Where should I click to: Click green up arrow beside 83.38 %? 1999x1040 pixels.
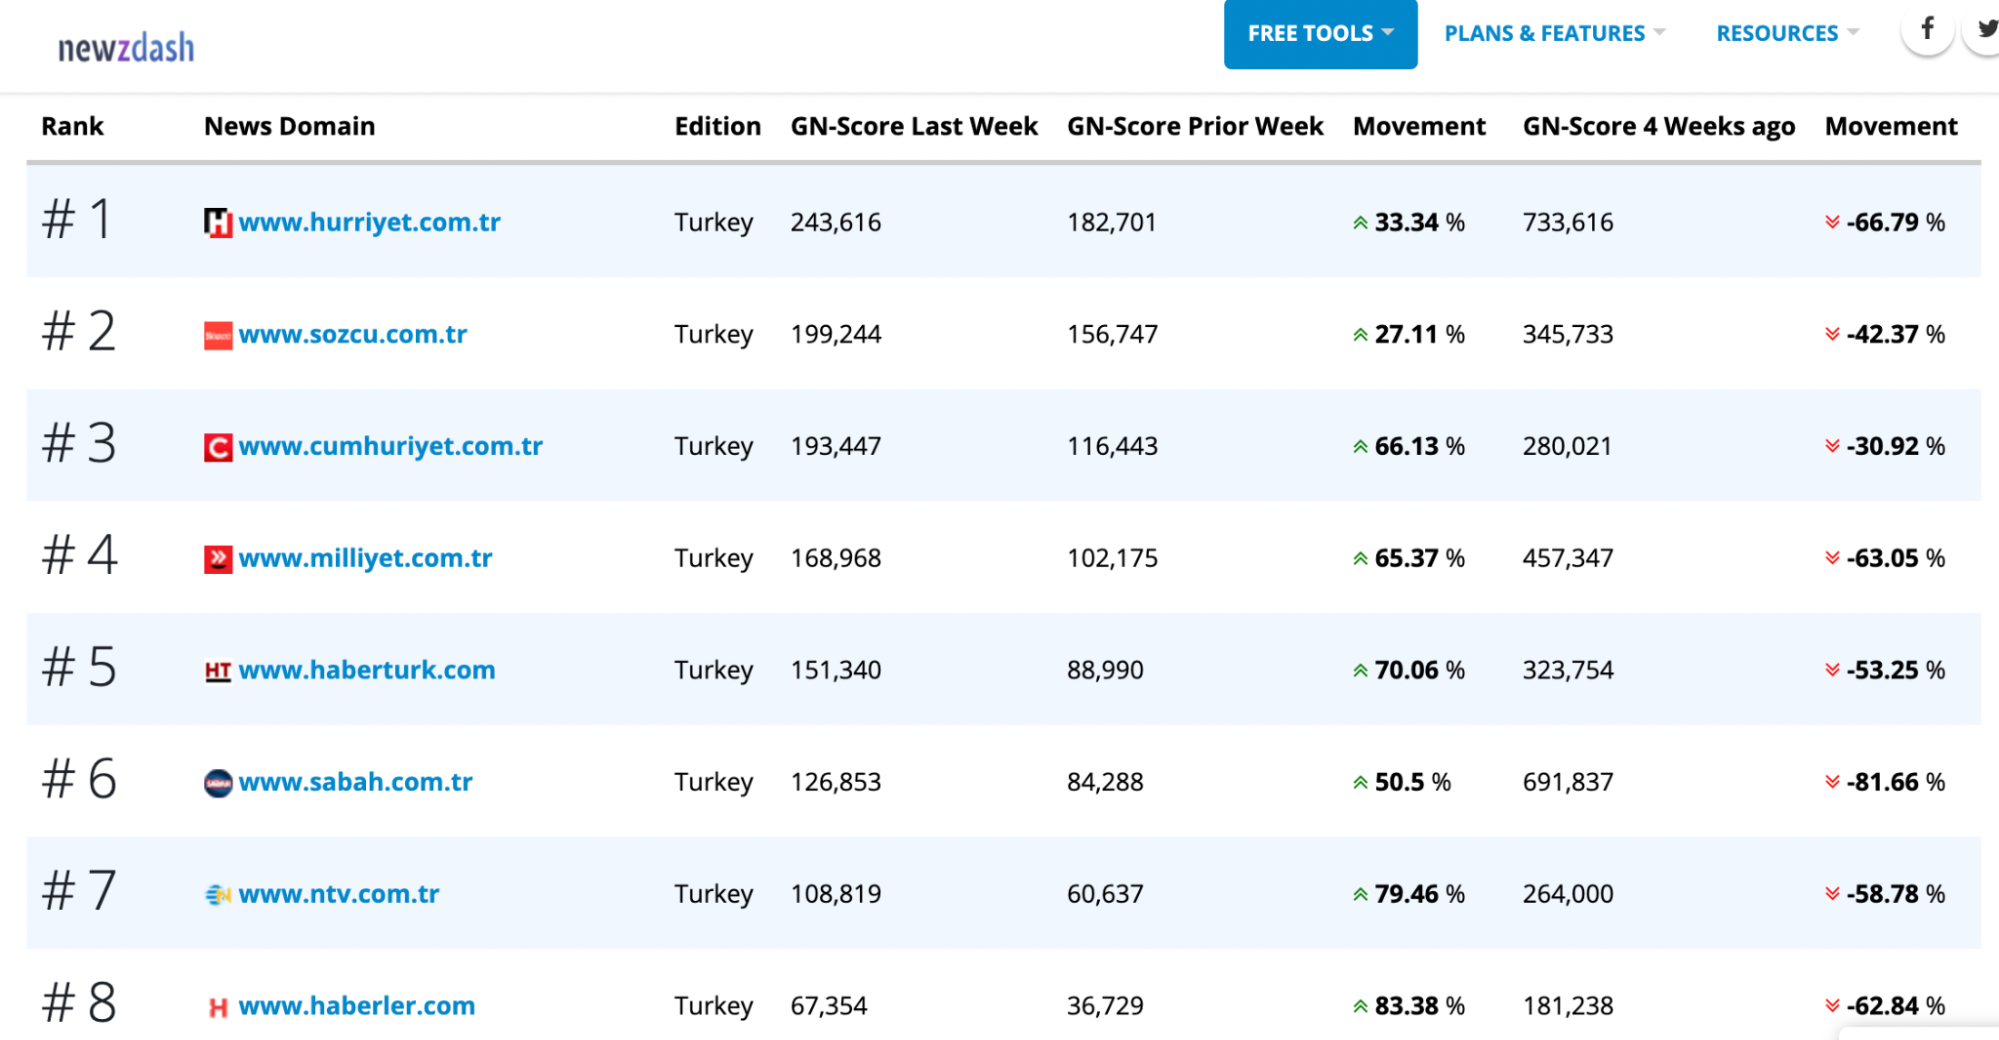(1360, 1007)
